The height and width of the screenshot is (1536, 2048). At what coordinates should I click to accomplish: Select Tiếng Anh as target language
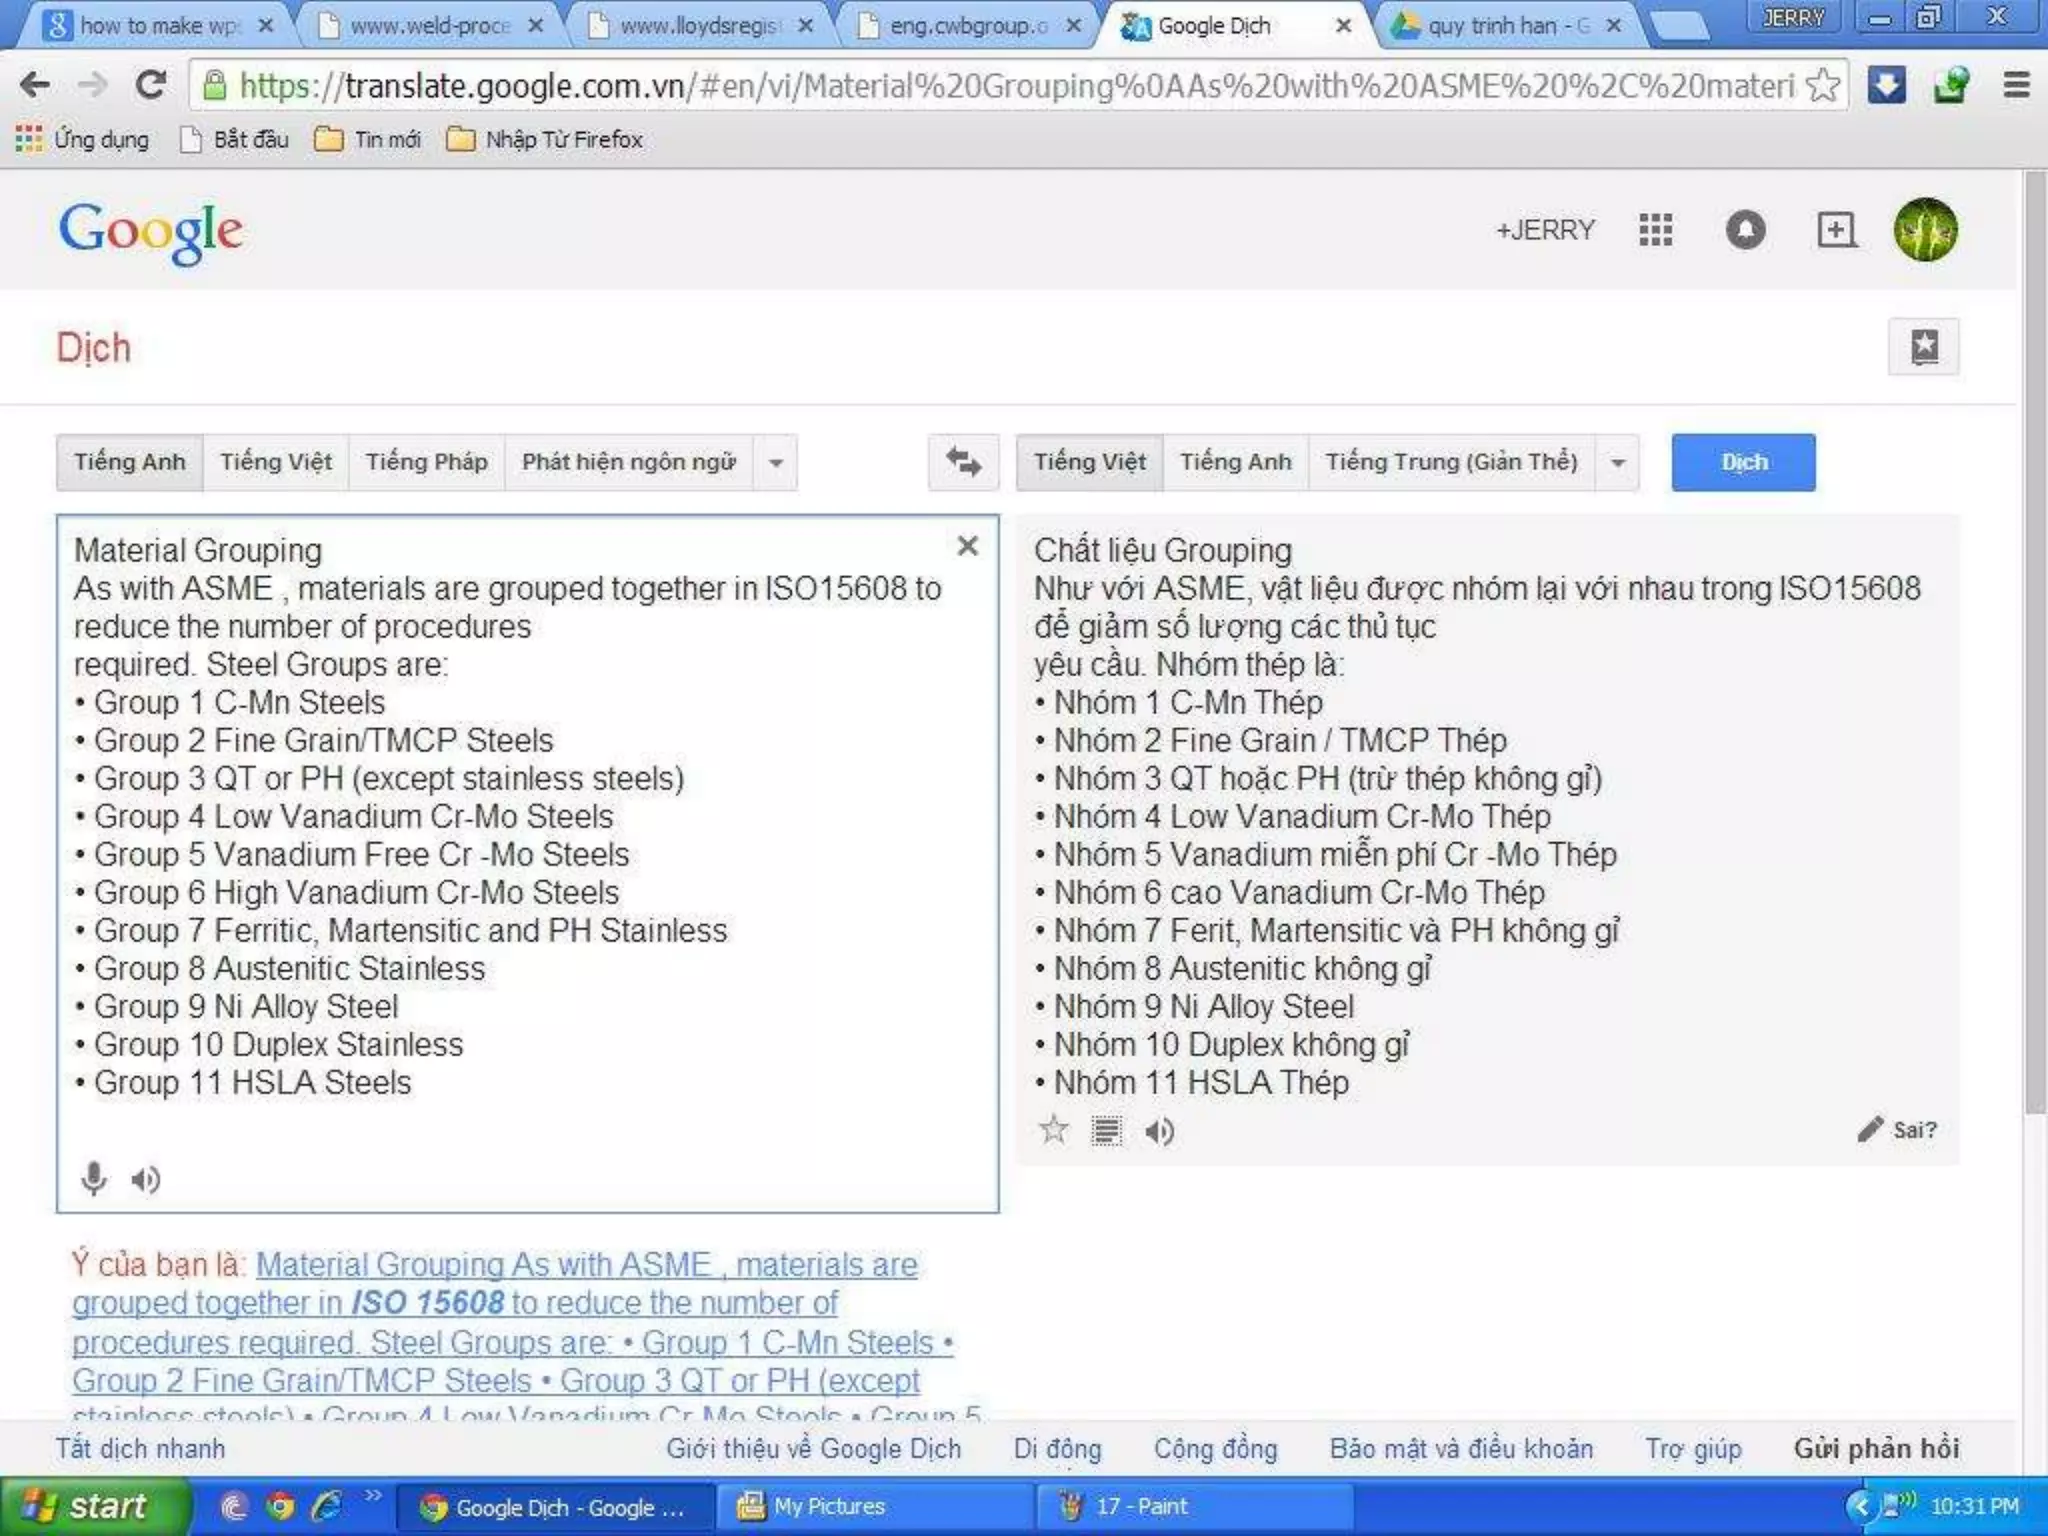tap(1235, 462)
